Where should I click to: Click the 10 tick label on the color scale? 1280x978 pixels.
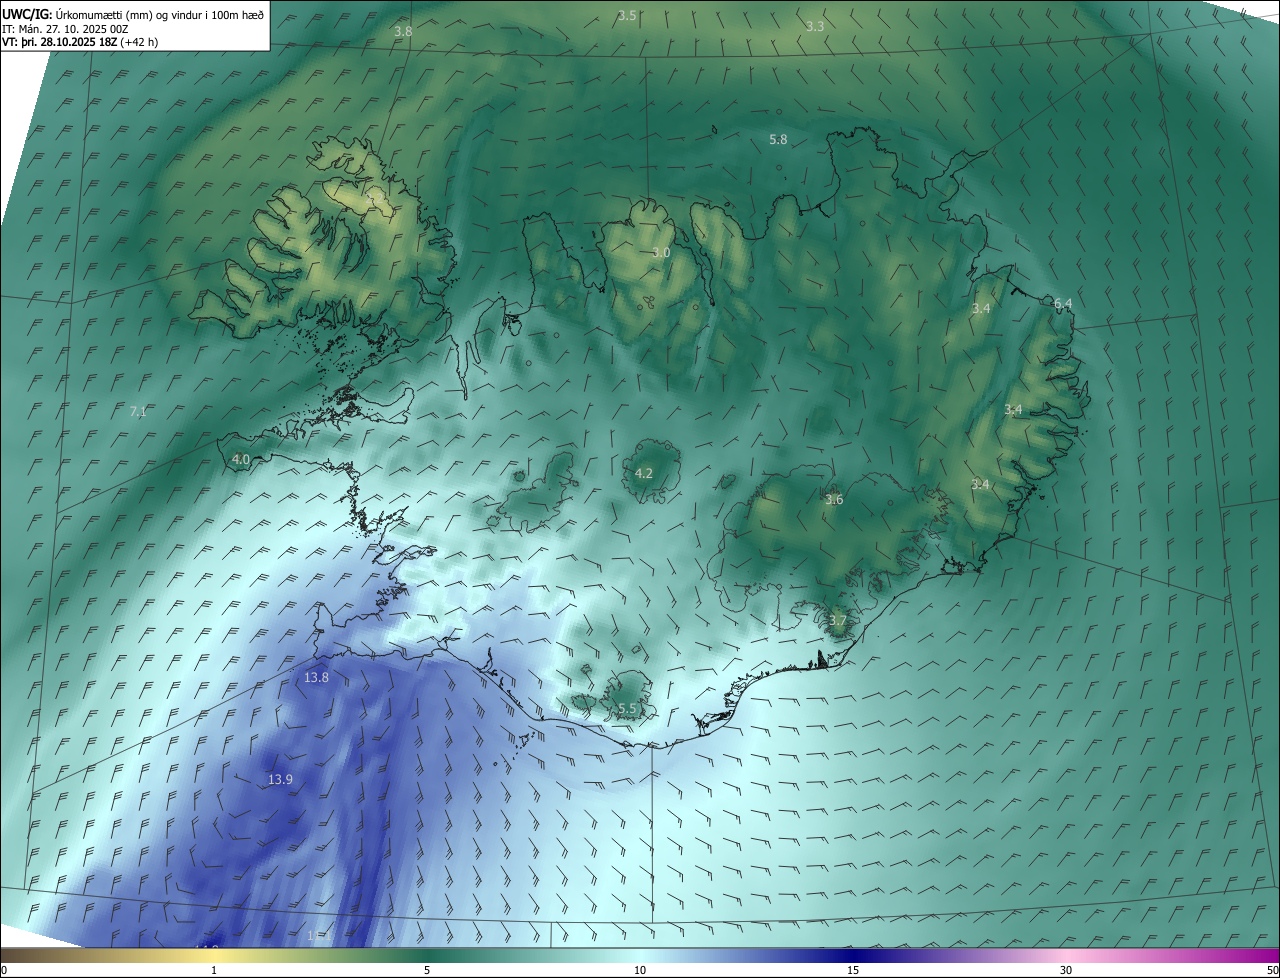[640, 971]
